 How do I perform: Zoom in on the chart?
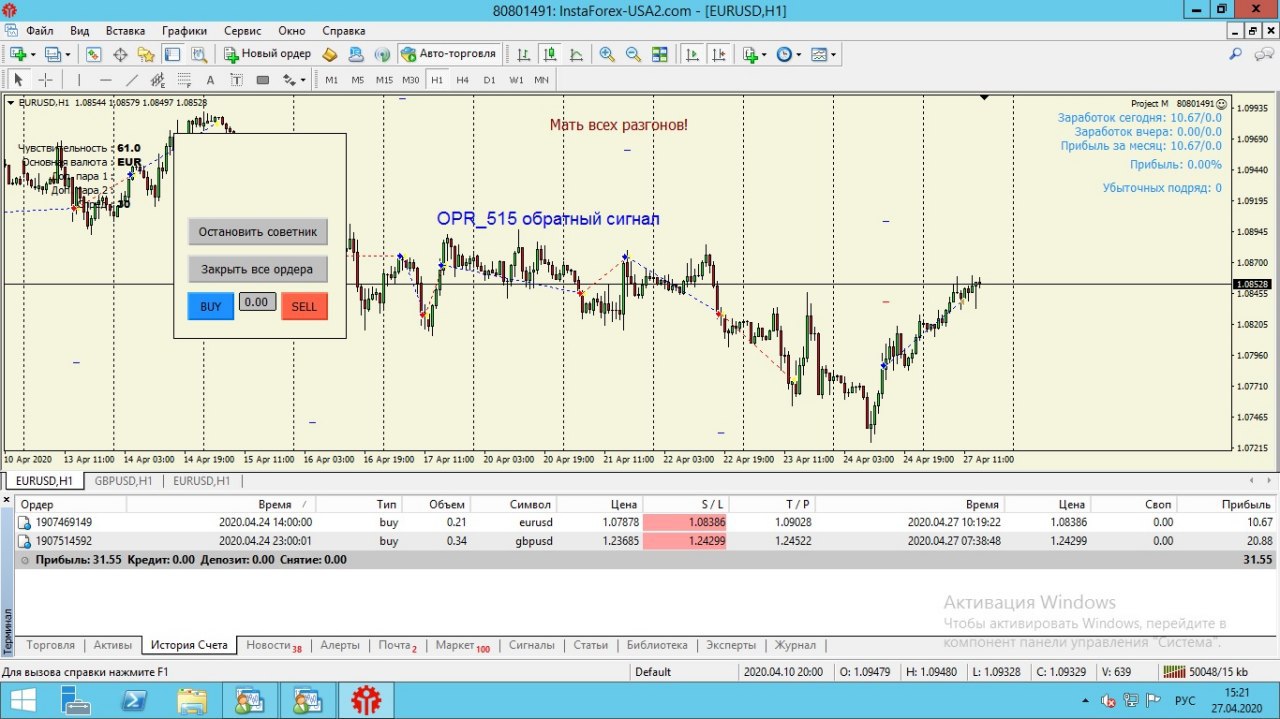coord(607,54)
